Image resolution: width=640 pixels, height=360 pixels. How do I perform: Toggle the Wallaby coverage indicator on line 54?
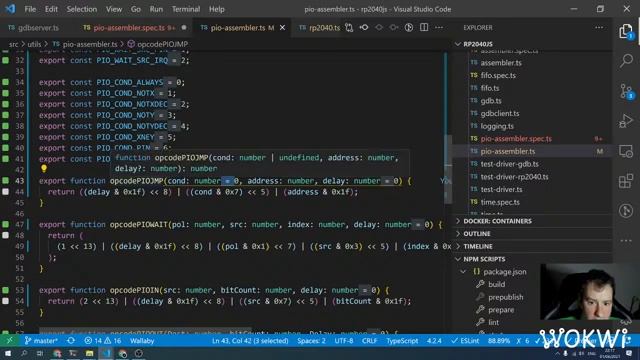pyautogui.click(x=5, y=301)
